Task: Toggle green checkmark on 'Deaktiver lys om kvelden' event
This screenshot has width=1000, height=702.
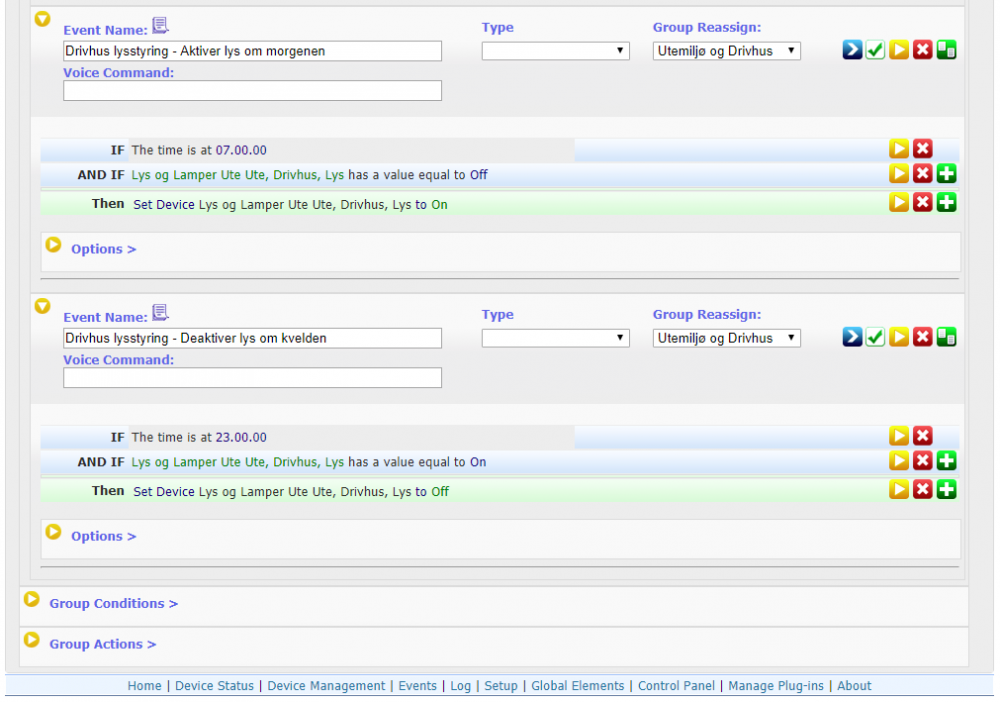Action: (x=875, y=337)
